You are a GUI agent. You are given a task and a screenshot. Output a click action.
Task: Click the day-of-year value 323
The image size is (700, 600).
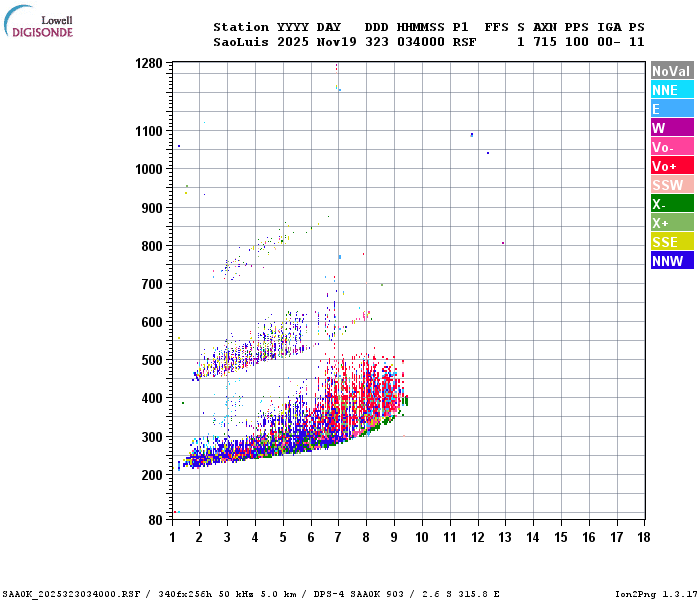pyautogui.click(x=377, y=42)
